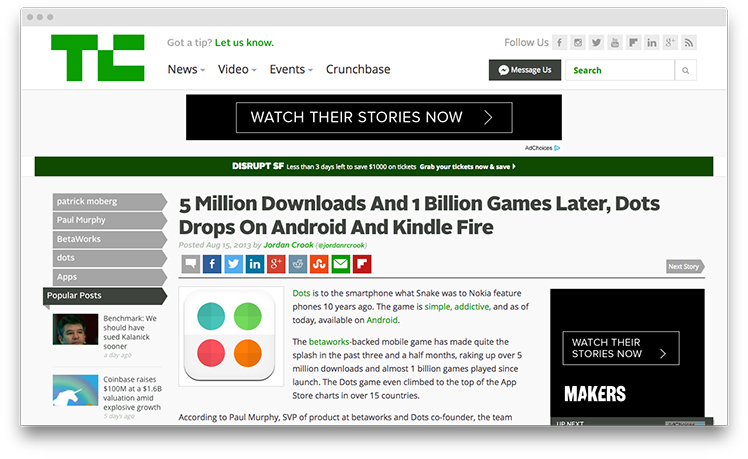748x459 pixels.
Task: Open the Dots link in article text
Action: tap(301, 293)
